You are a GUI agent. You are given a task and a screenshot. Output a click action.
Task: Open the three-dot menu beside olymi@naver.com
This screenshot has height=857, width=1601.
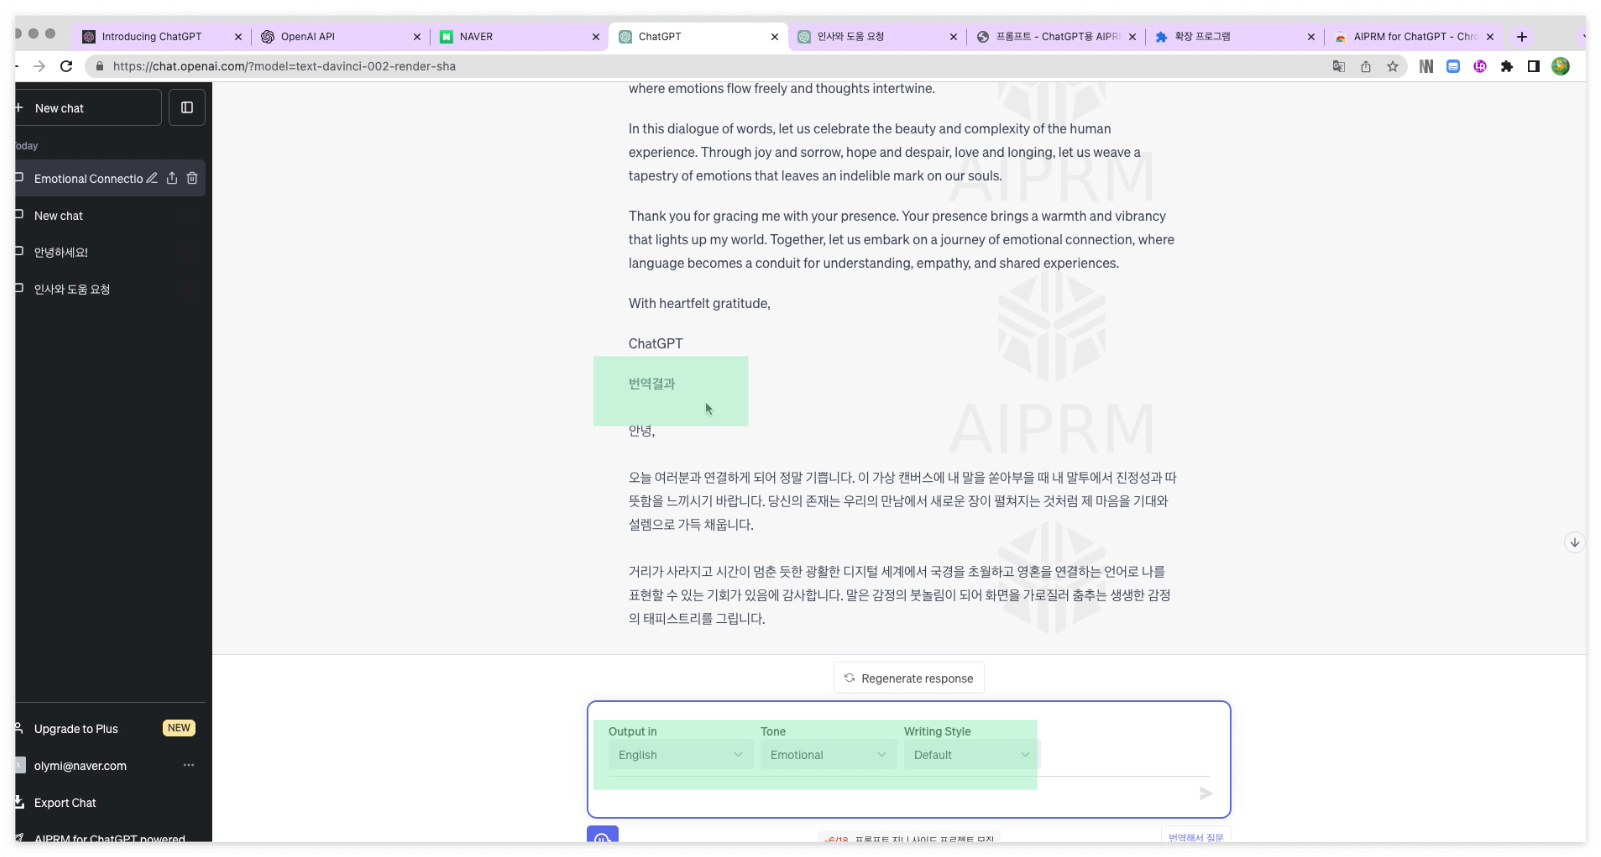188,765
